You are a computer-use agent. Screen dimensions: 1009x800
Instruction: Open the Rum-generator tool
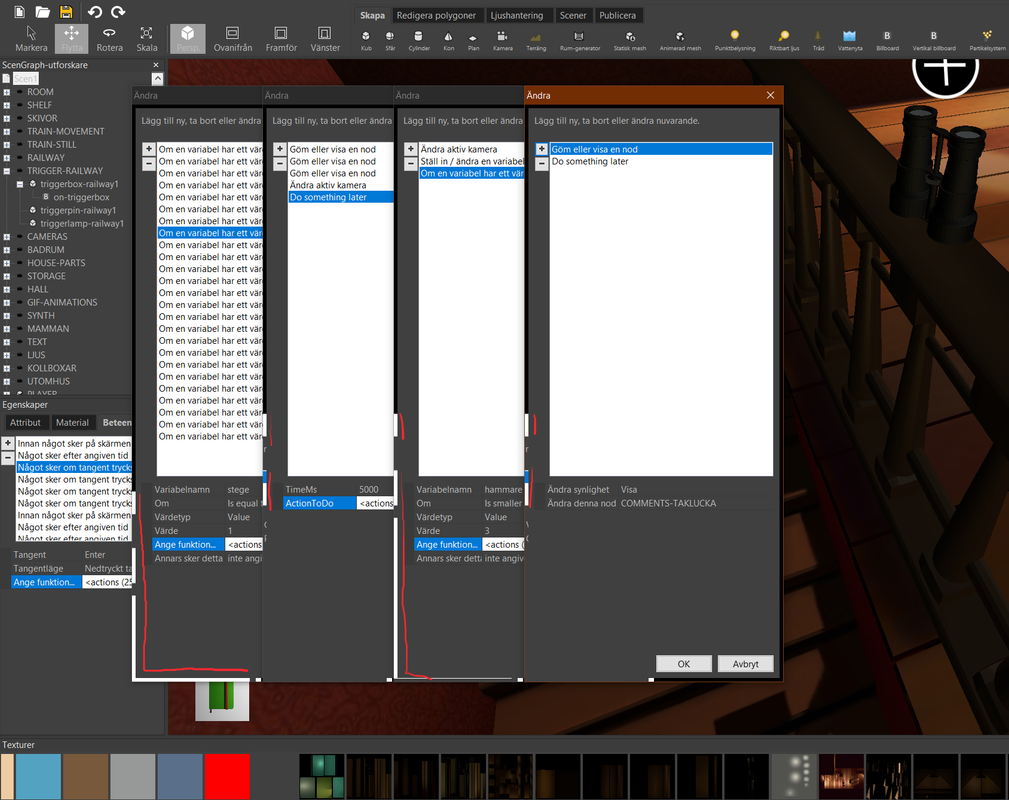click(579, 41)
